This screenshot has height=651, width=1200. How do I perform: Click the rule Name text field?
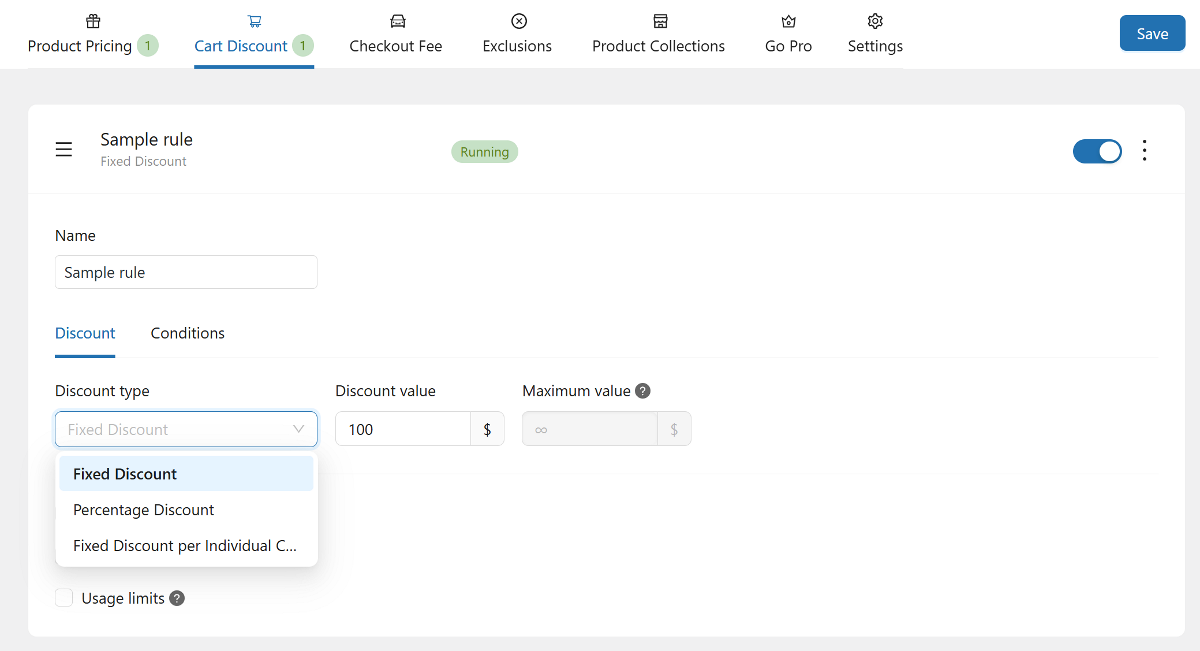pyautogui.click(x=186, y=272)
